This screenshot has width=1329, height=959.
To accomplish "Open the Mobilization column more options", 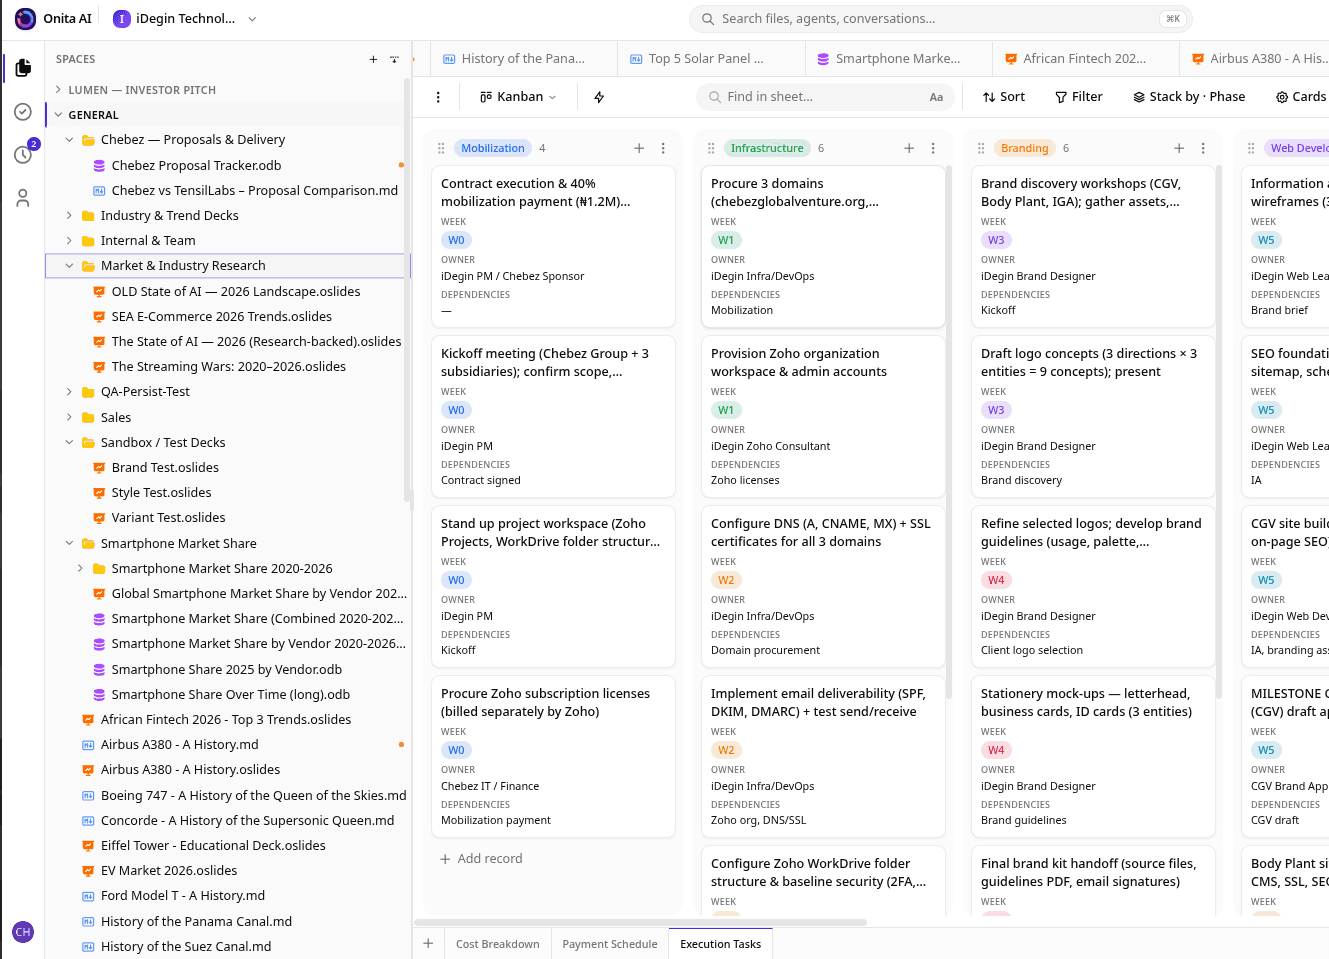I will 663,148.
